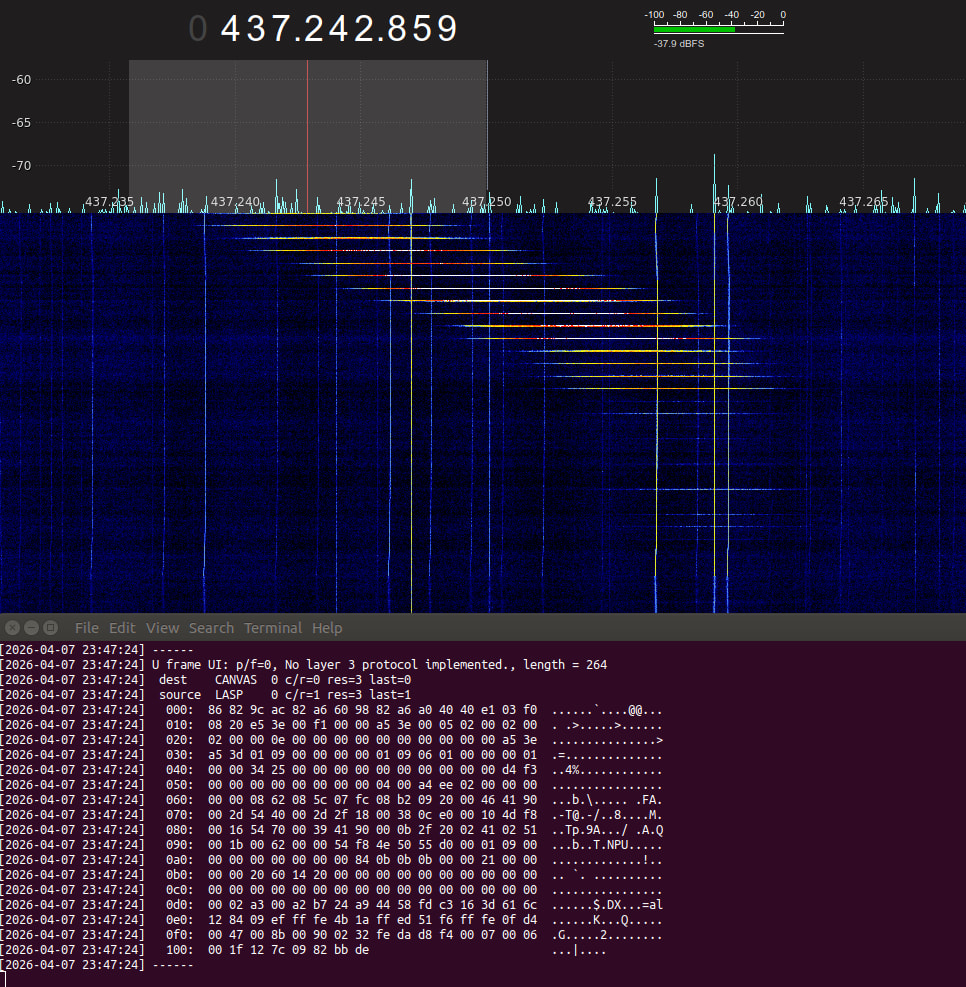Maximize the terminal window

(51, 628)
